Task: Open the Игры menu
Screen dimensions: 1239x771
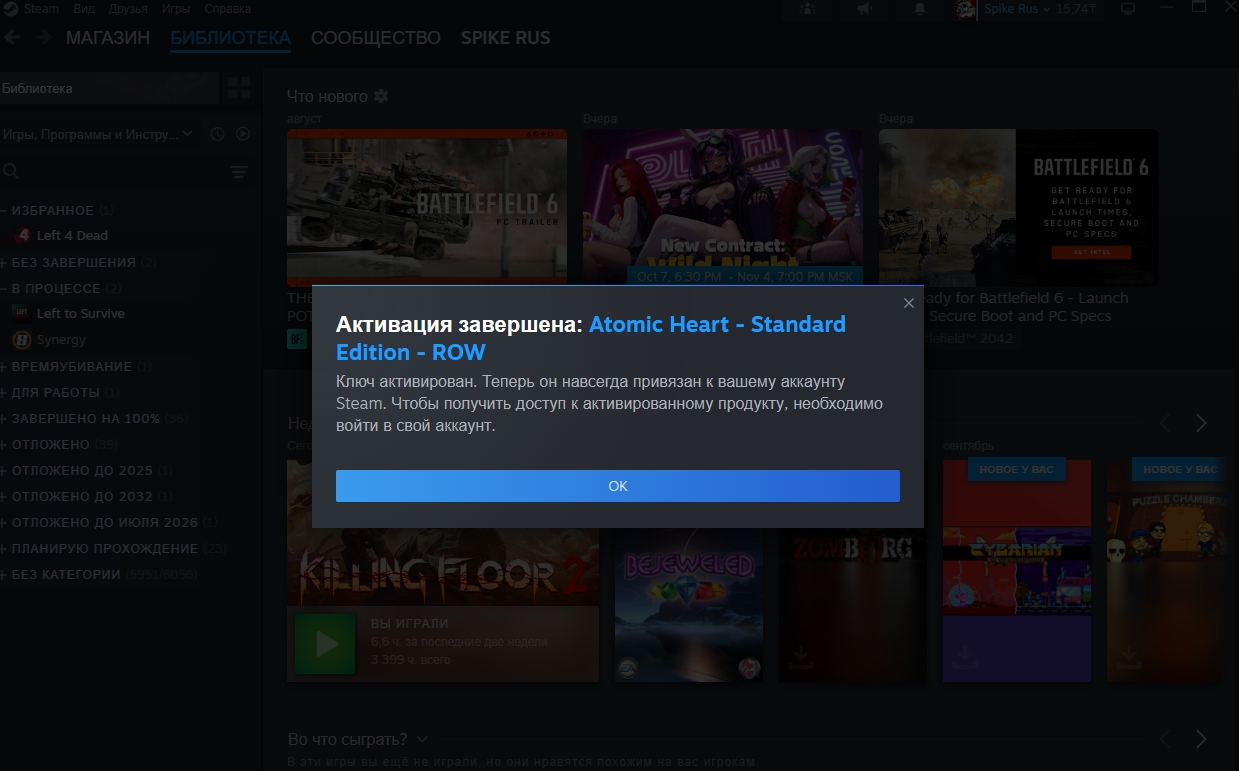Action: [x=176, y=9]
